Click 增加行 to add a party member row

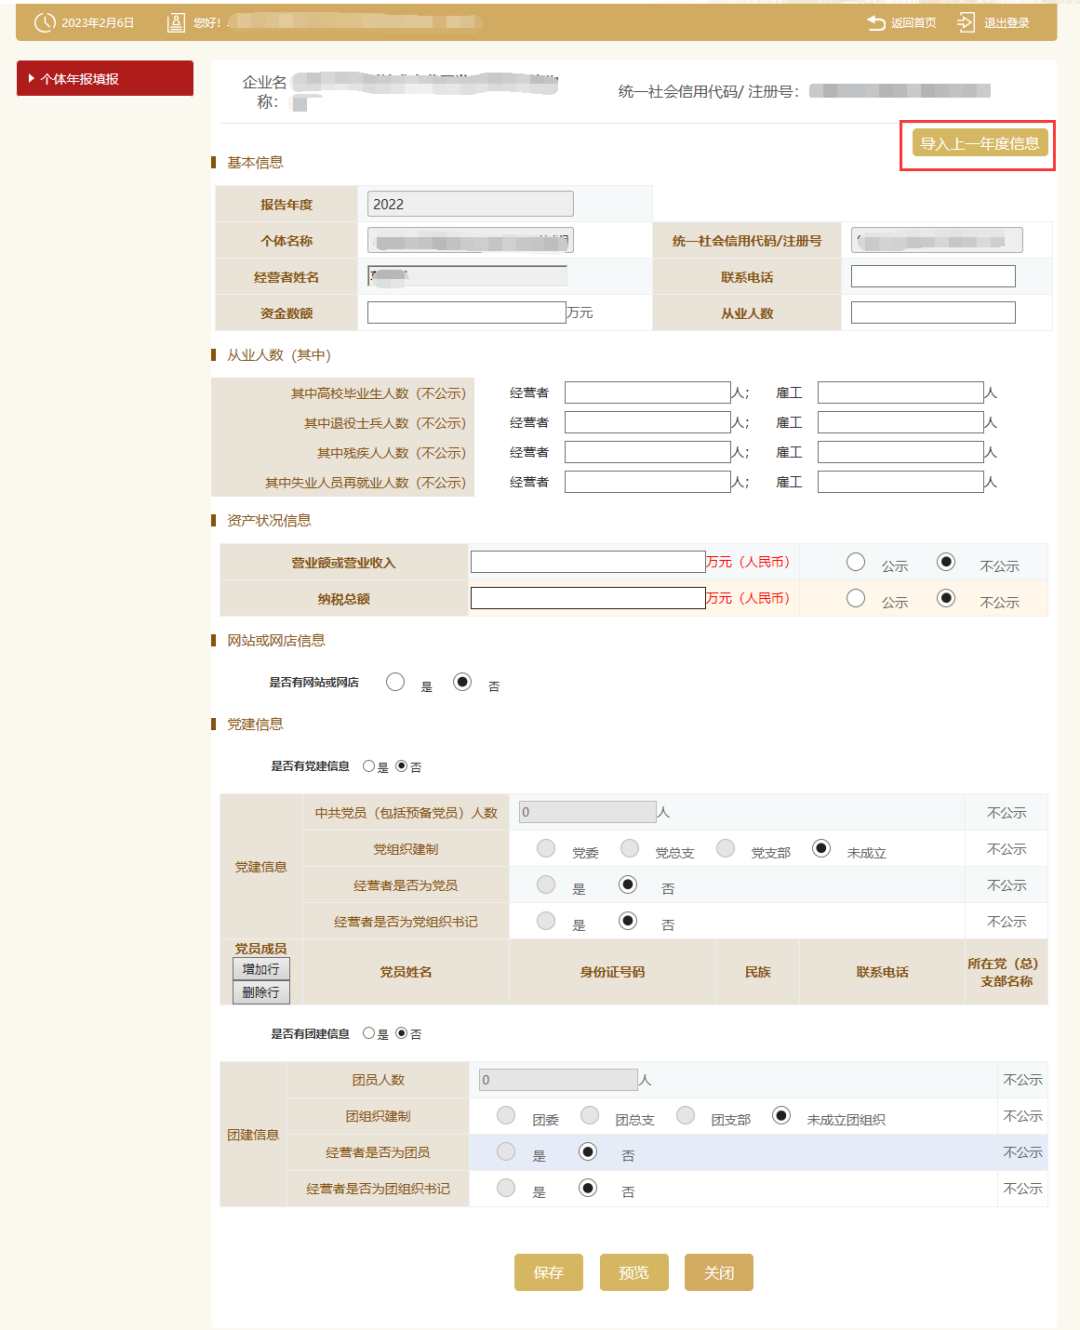pyautogui.click(x=261, y=969)
